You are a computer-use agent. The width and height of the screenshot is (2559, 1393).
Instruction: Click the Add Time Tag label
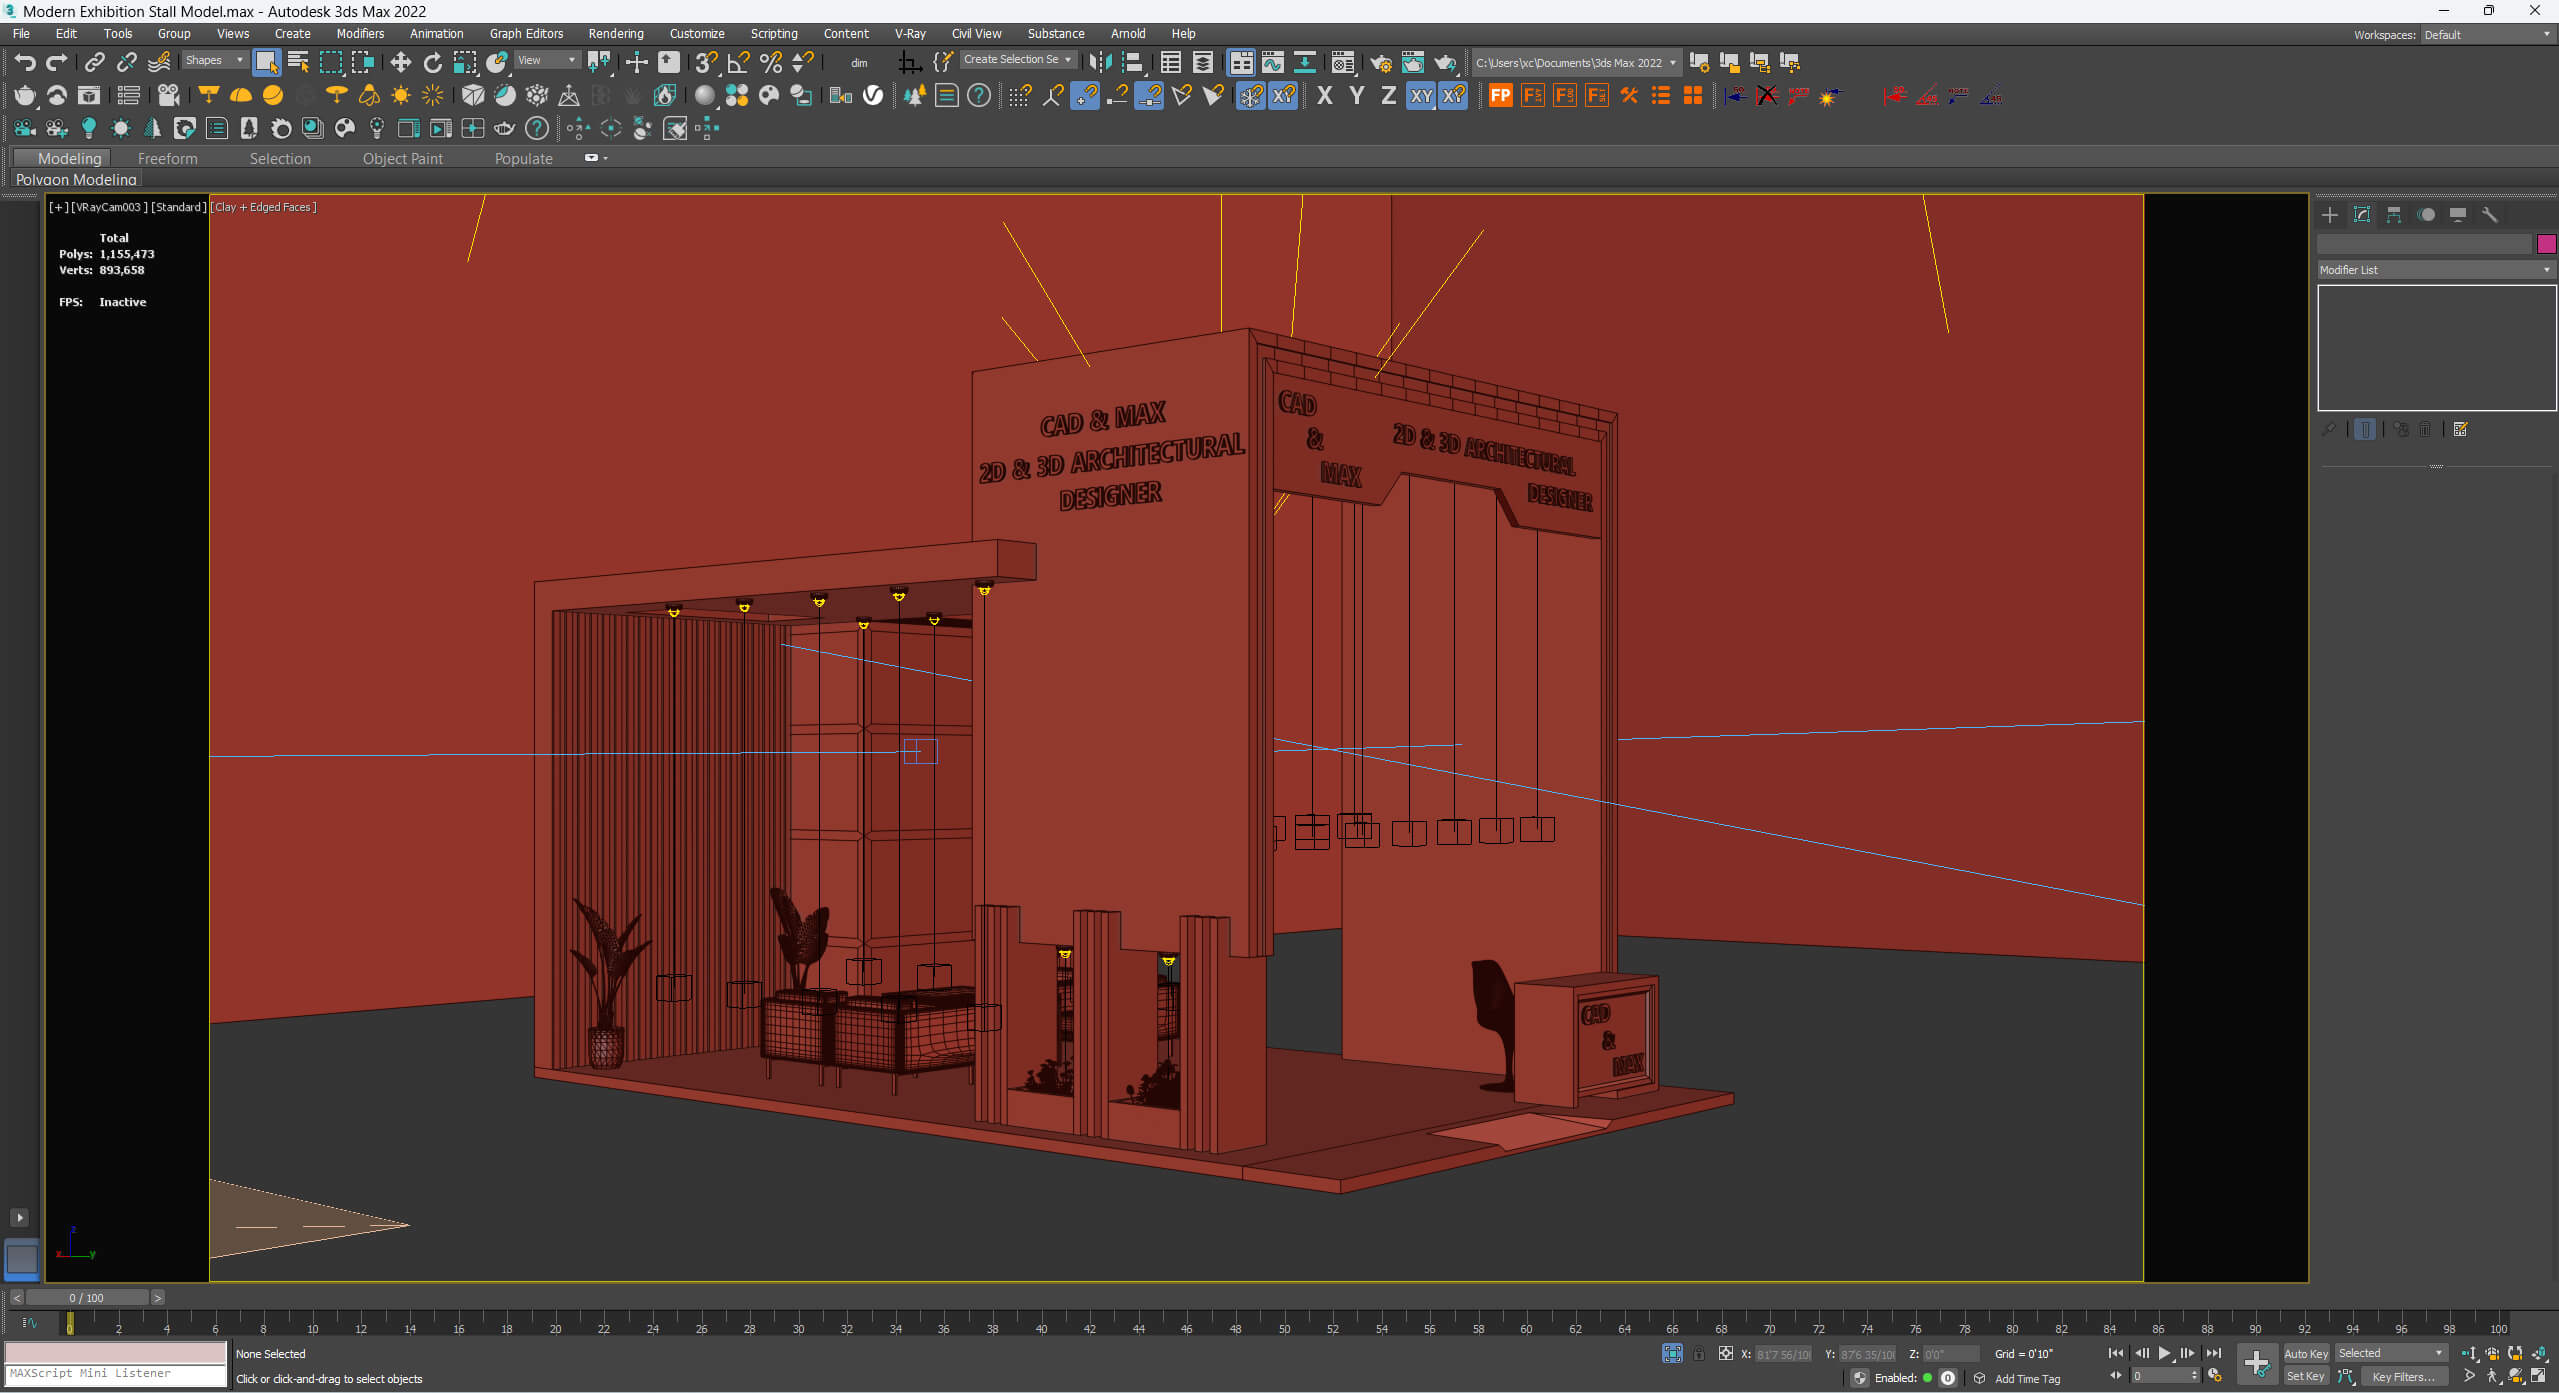pyautogui.click(x=2027, y=1378)
